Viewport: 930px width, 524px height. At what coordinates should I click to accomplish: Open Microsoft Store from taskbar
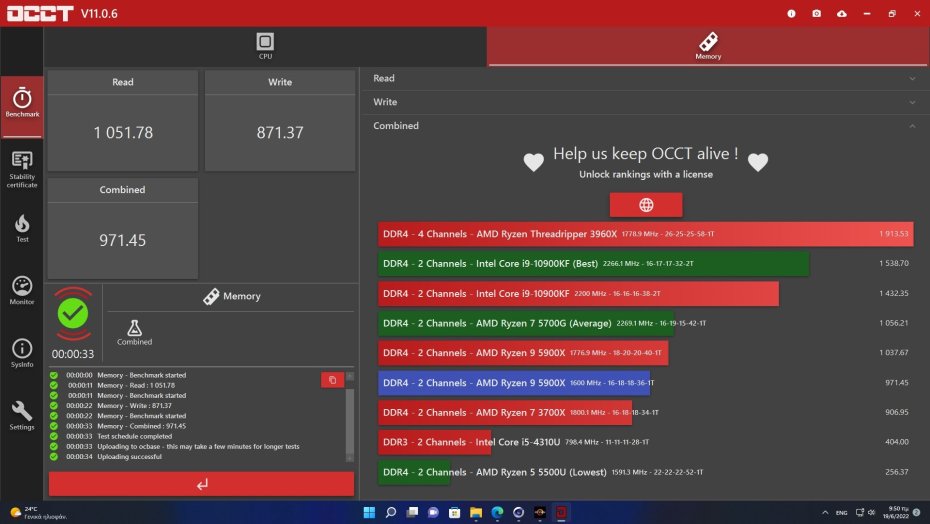point(454,512)
